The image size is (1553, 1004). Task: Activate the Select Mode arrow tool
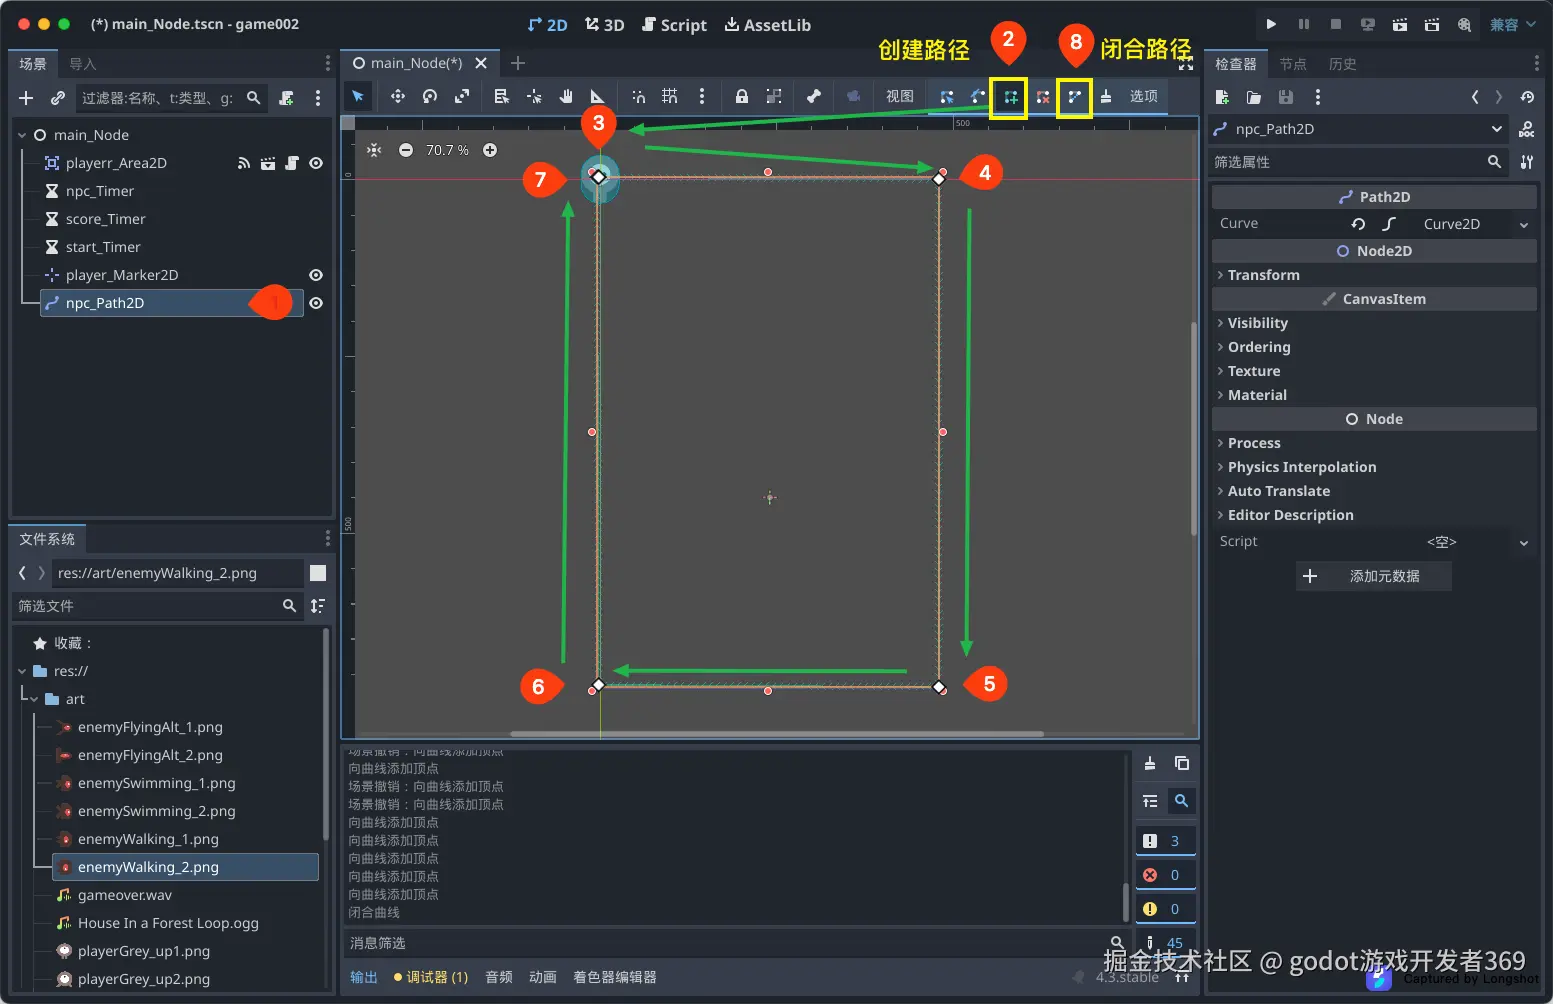click(x=357, y=96)
